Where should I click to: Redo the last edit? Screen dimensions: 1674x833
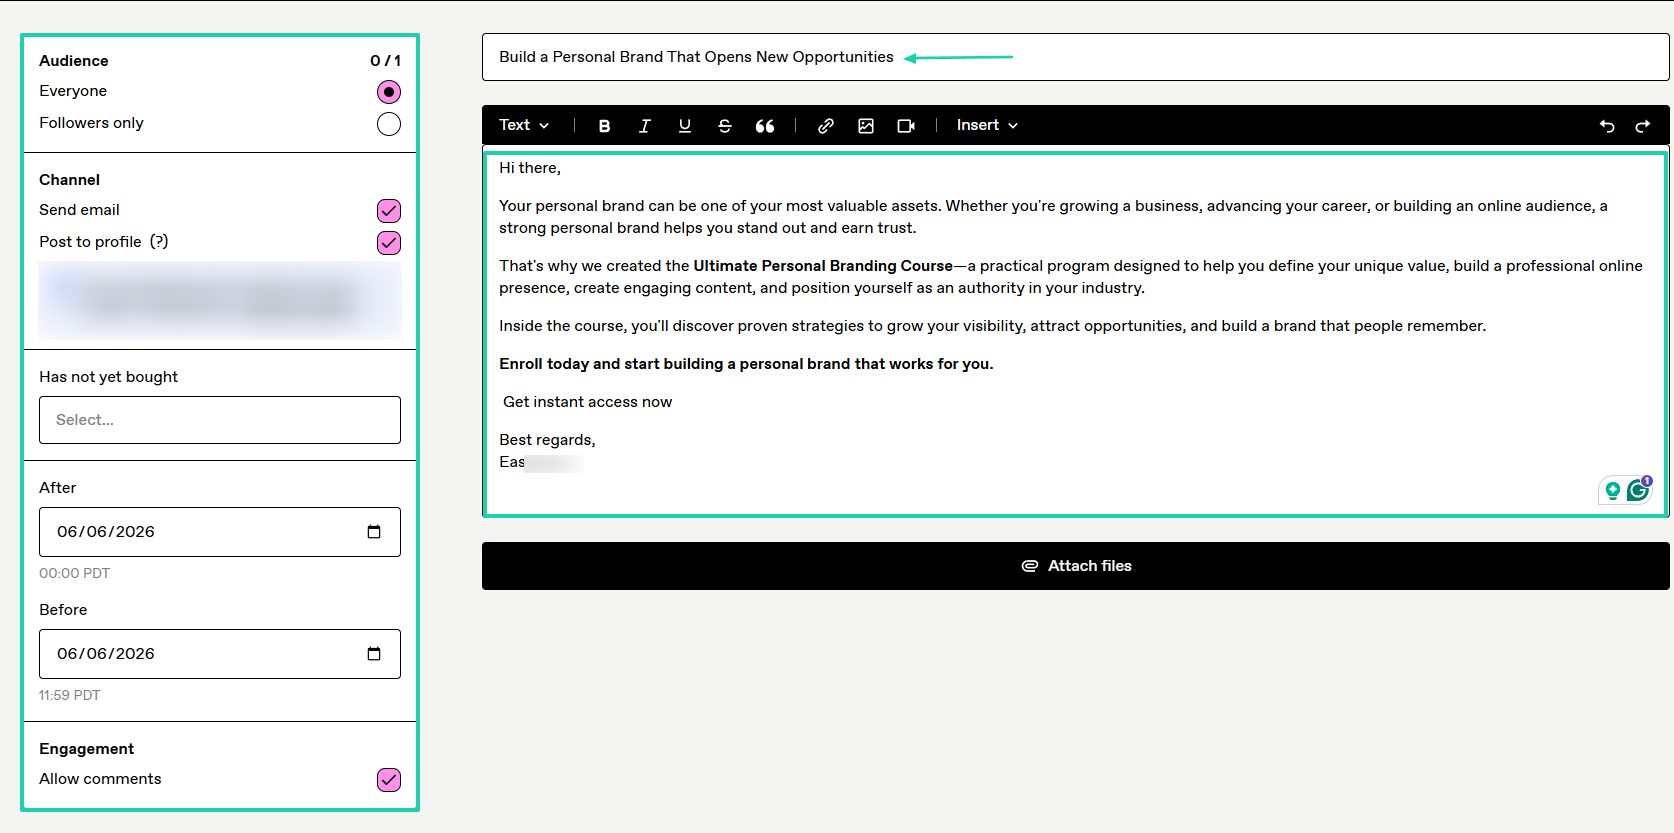pyautogui.click(x=1643, y=126)
